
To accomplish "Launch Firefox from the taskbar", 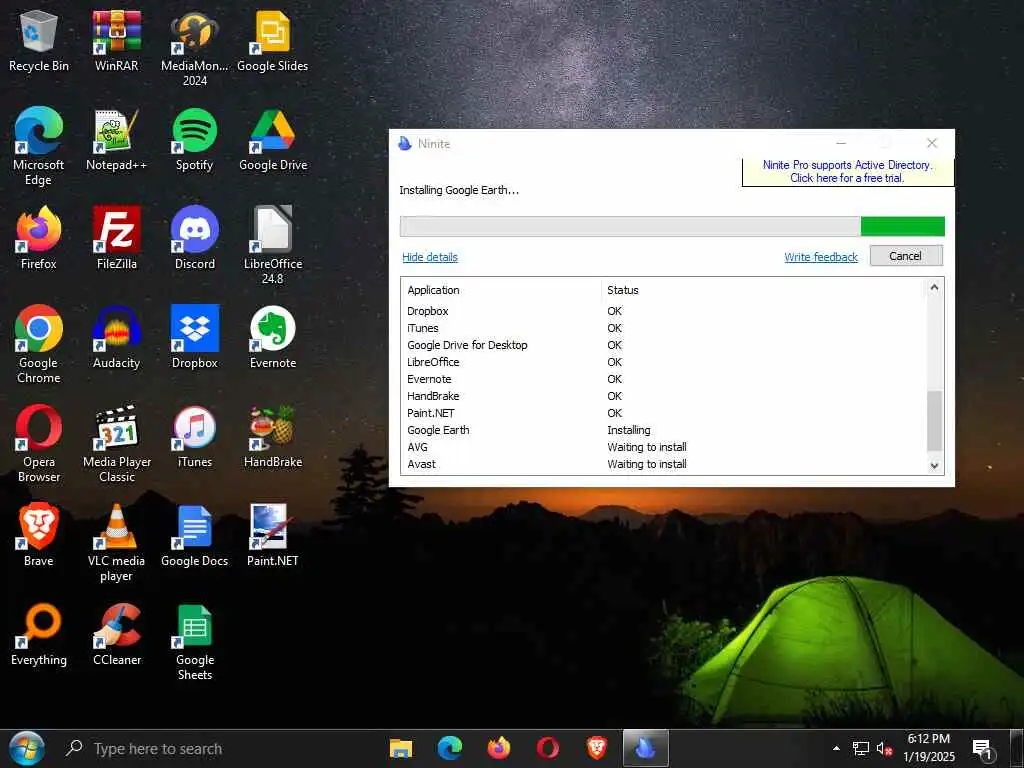I will pyautogui.click(x=498, y=748).
